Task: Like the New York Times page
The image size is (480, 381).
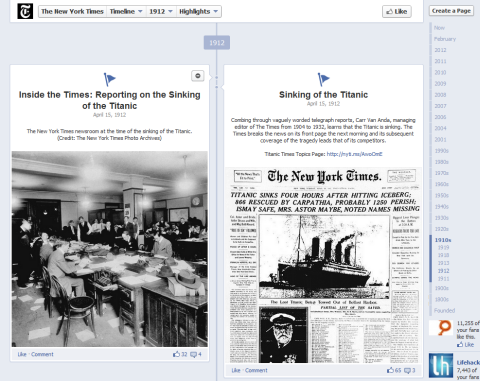Action: [x=397, y=12]
